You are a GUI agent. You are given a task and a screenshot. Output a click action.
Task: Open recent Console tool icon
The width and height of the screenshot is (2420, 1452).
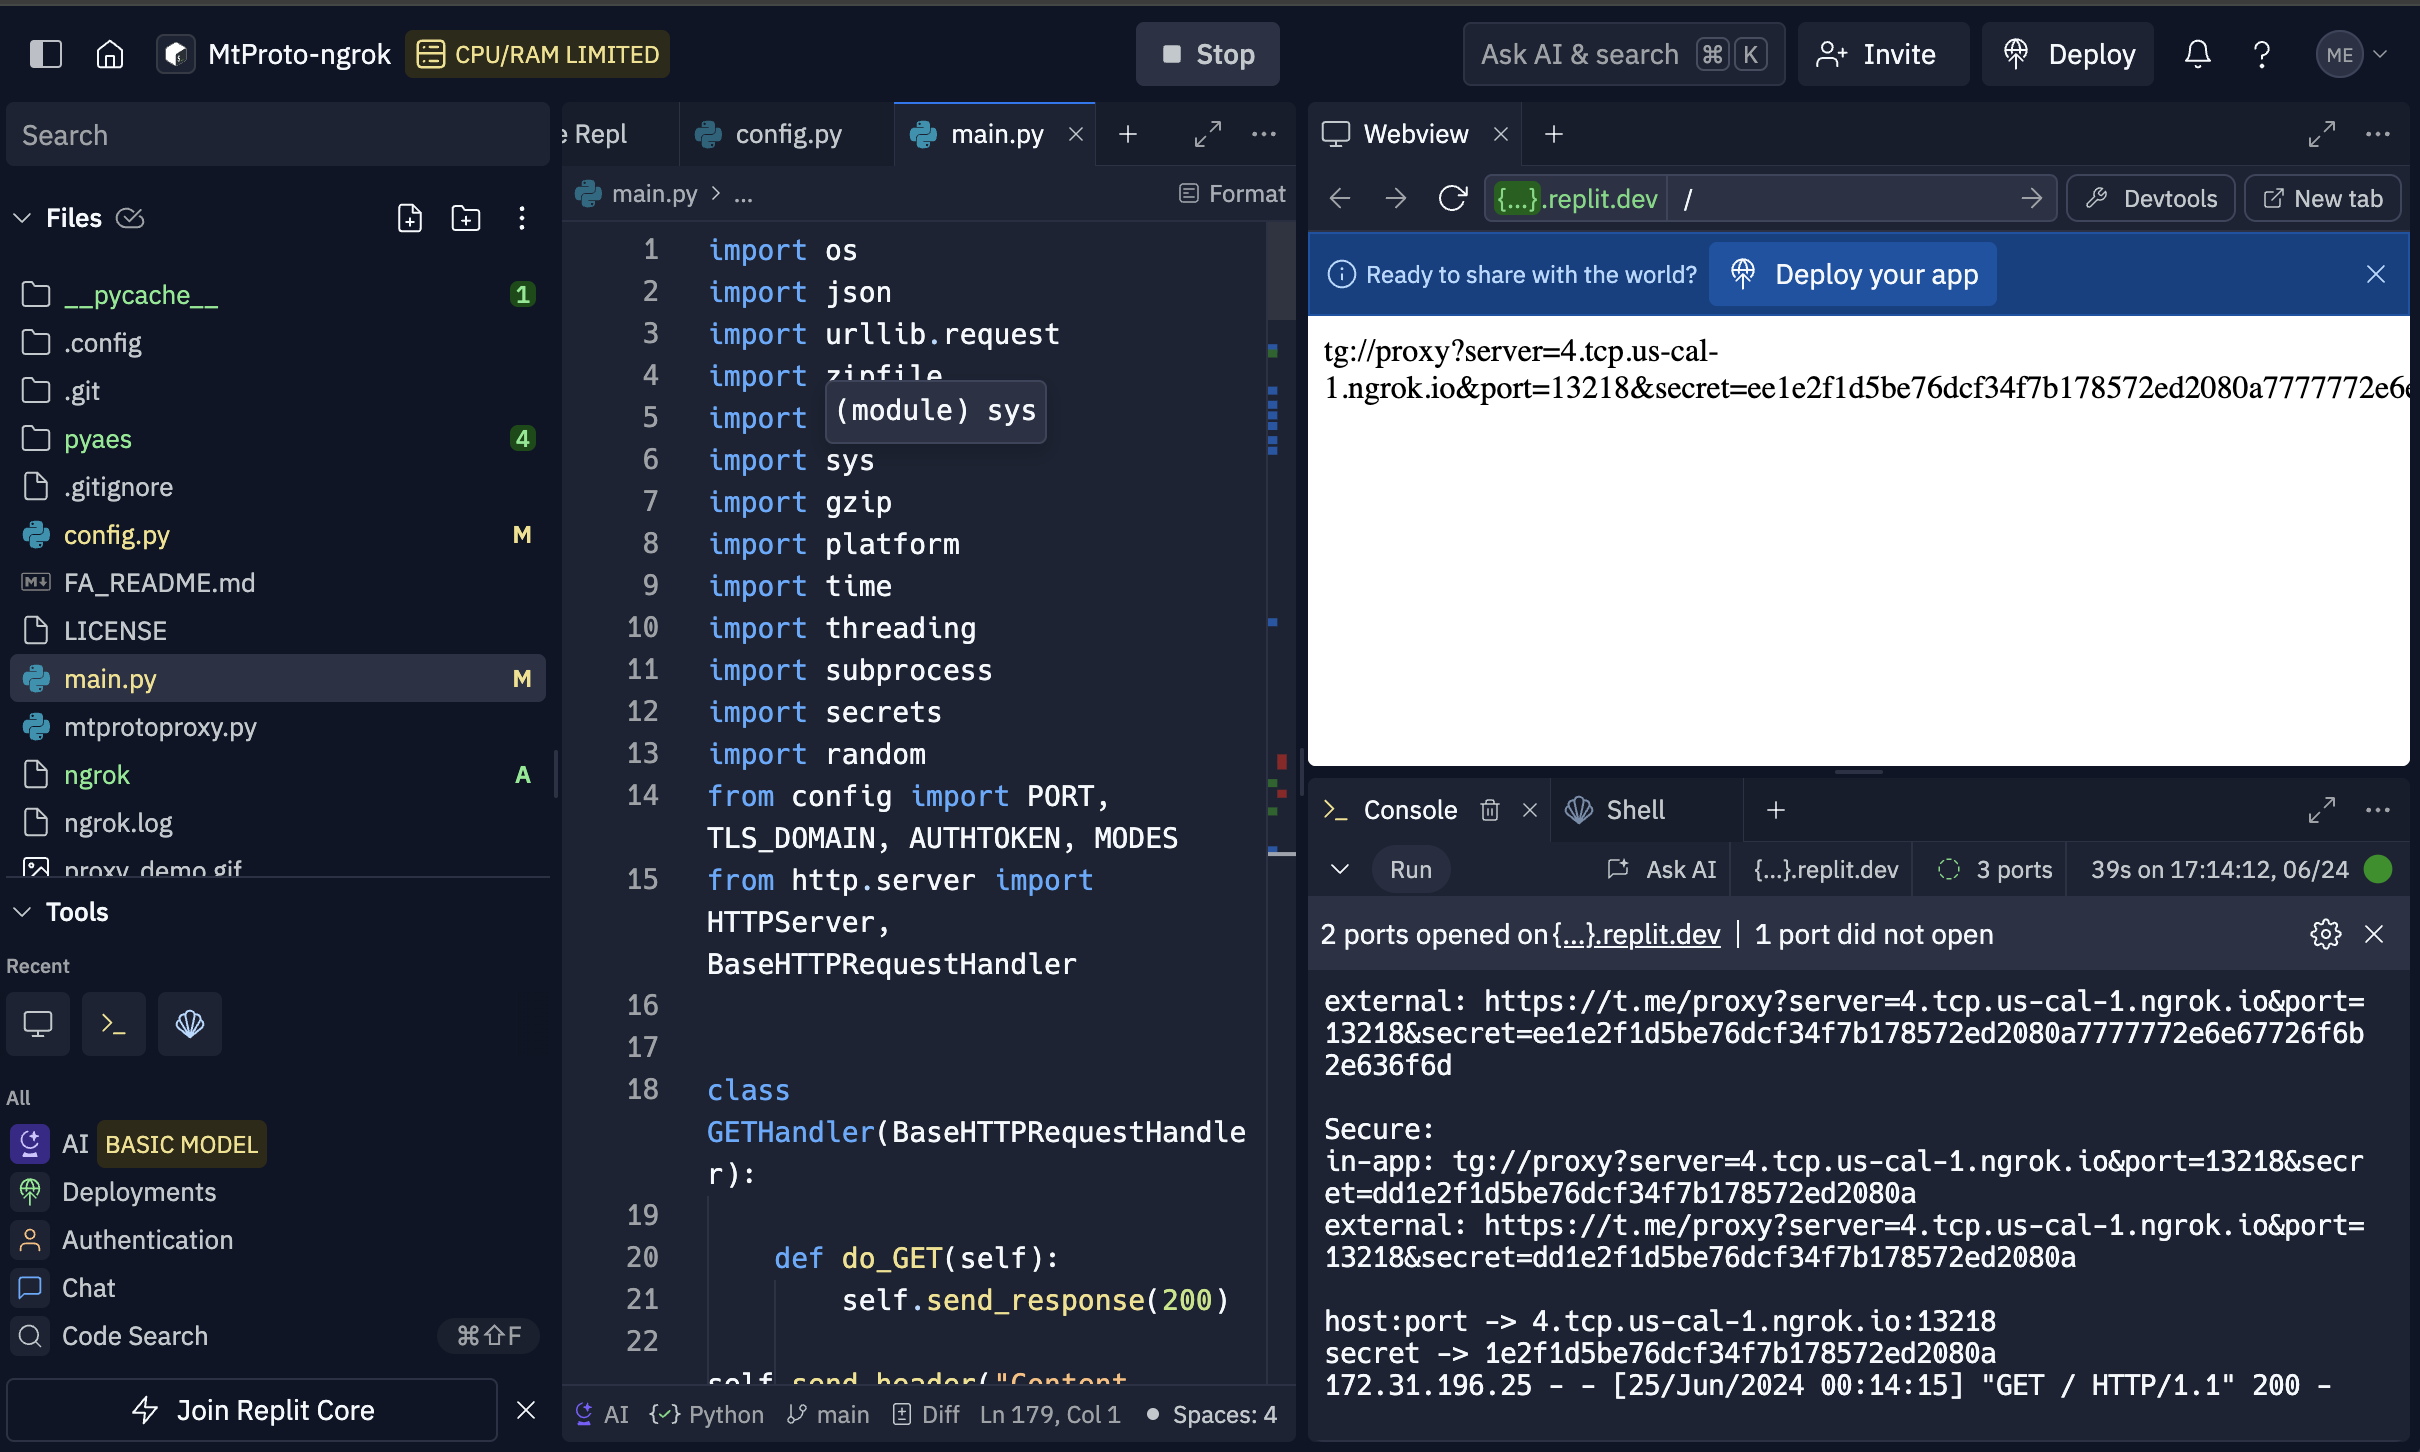tap(114, 1024)
